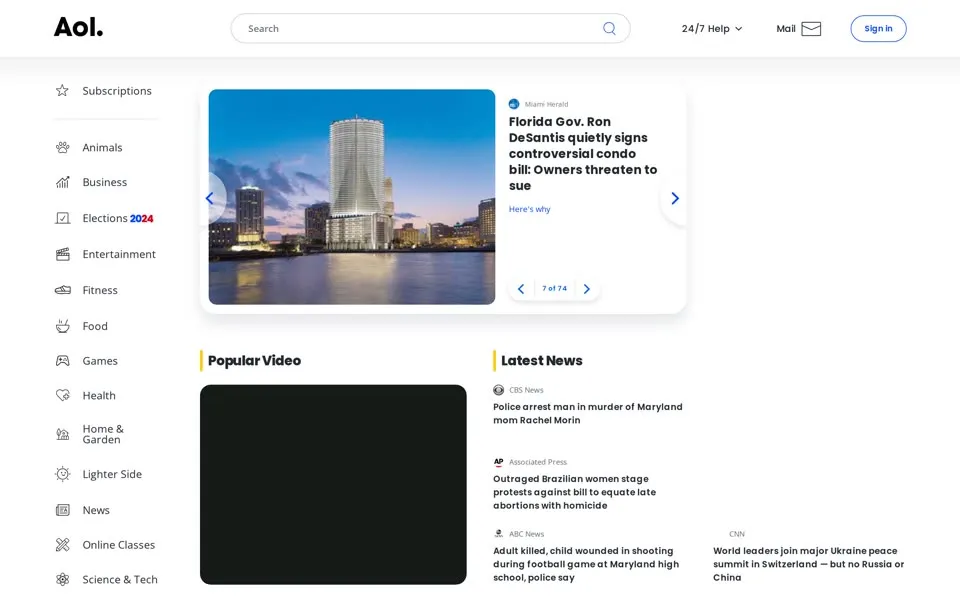The image size is (960, 600).
Task: Click the Sign in button
Action: pyautogui.click(x=878, y=29)
